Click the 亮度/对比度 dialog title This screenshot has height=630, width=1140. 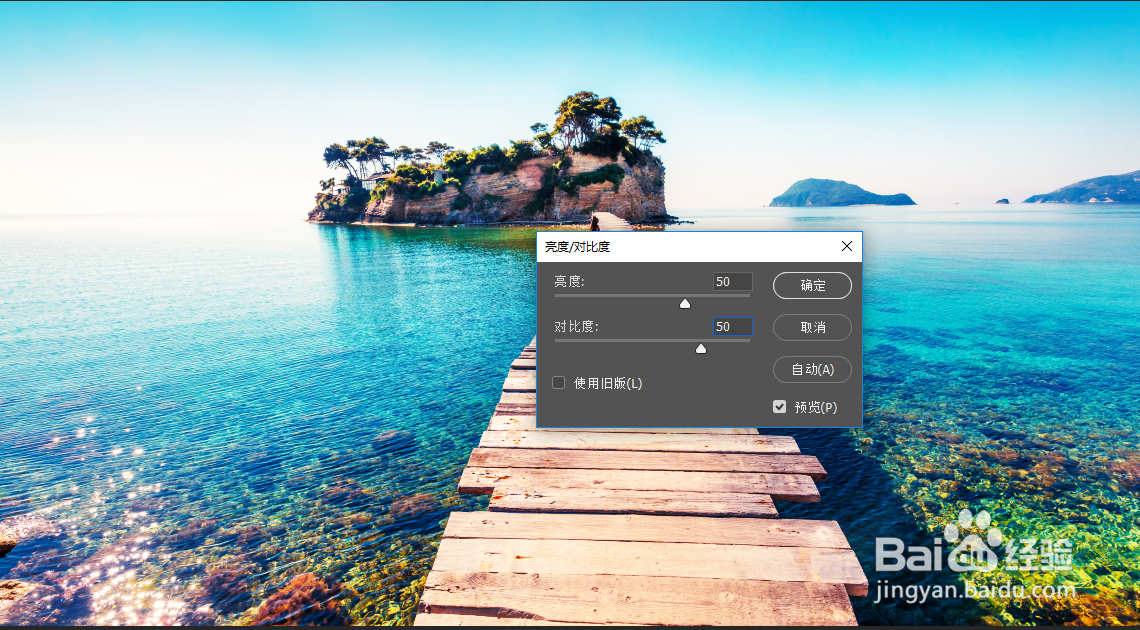(577, 247)
